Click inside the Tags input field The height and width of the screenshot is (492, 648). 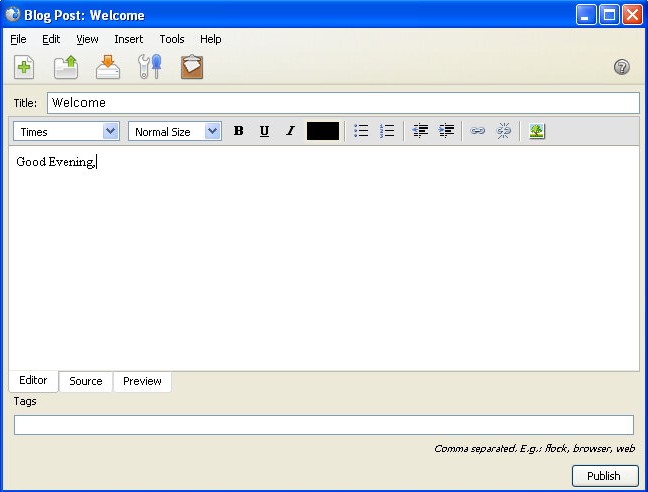pyautogui.click(x=323, y=425)
